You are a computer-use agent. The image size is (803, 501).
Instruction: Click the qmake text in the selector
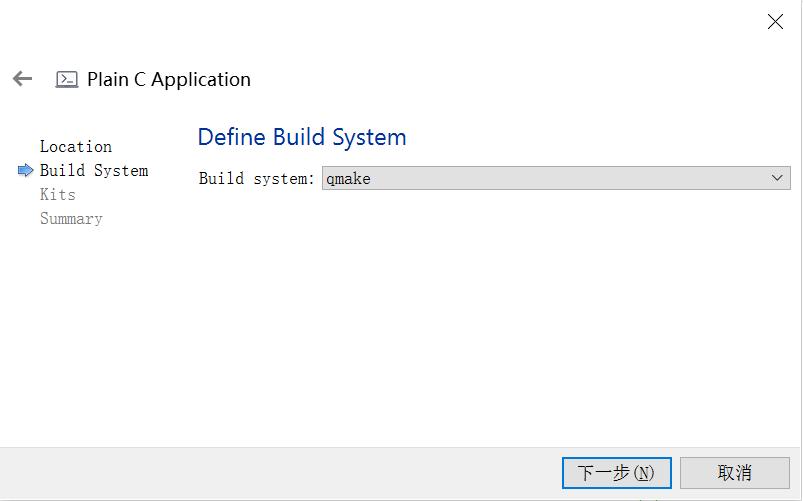click(x=349, y=179)
